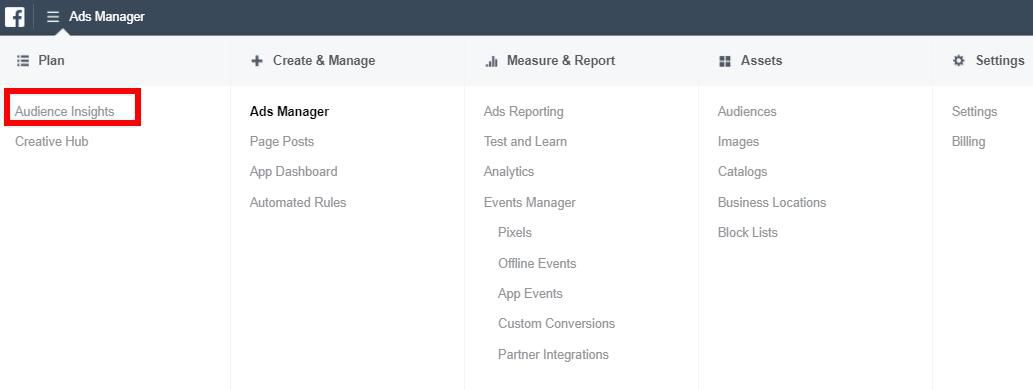Open Partner Integrations
The width and height of the screenshot is (1033, 390).
(553, 354)
